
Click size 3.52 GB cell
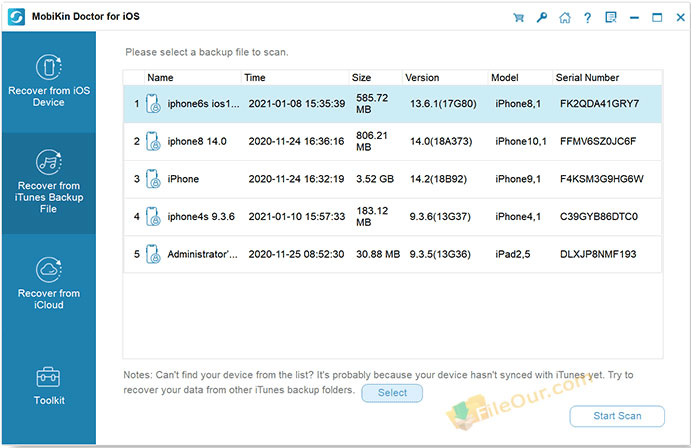(375, 179)
